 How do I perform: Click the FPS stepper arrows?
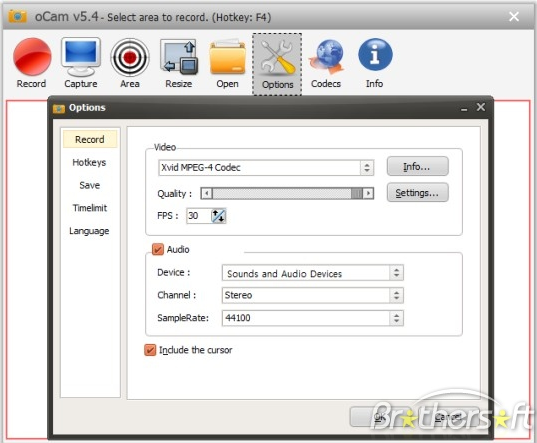pos(218,216)
